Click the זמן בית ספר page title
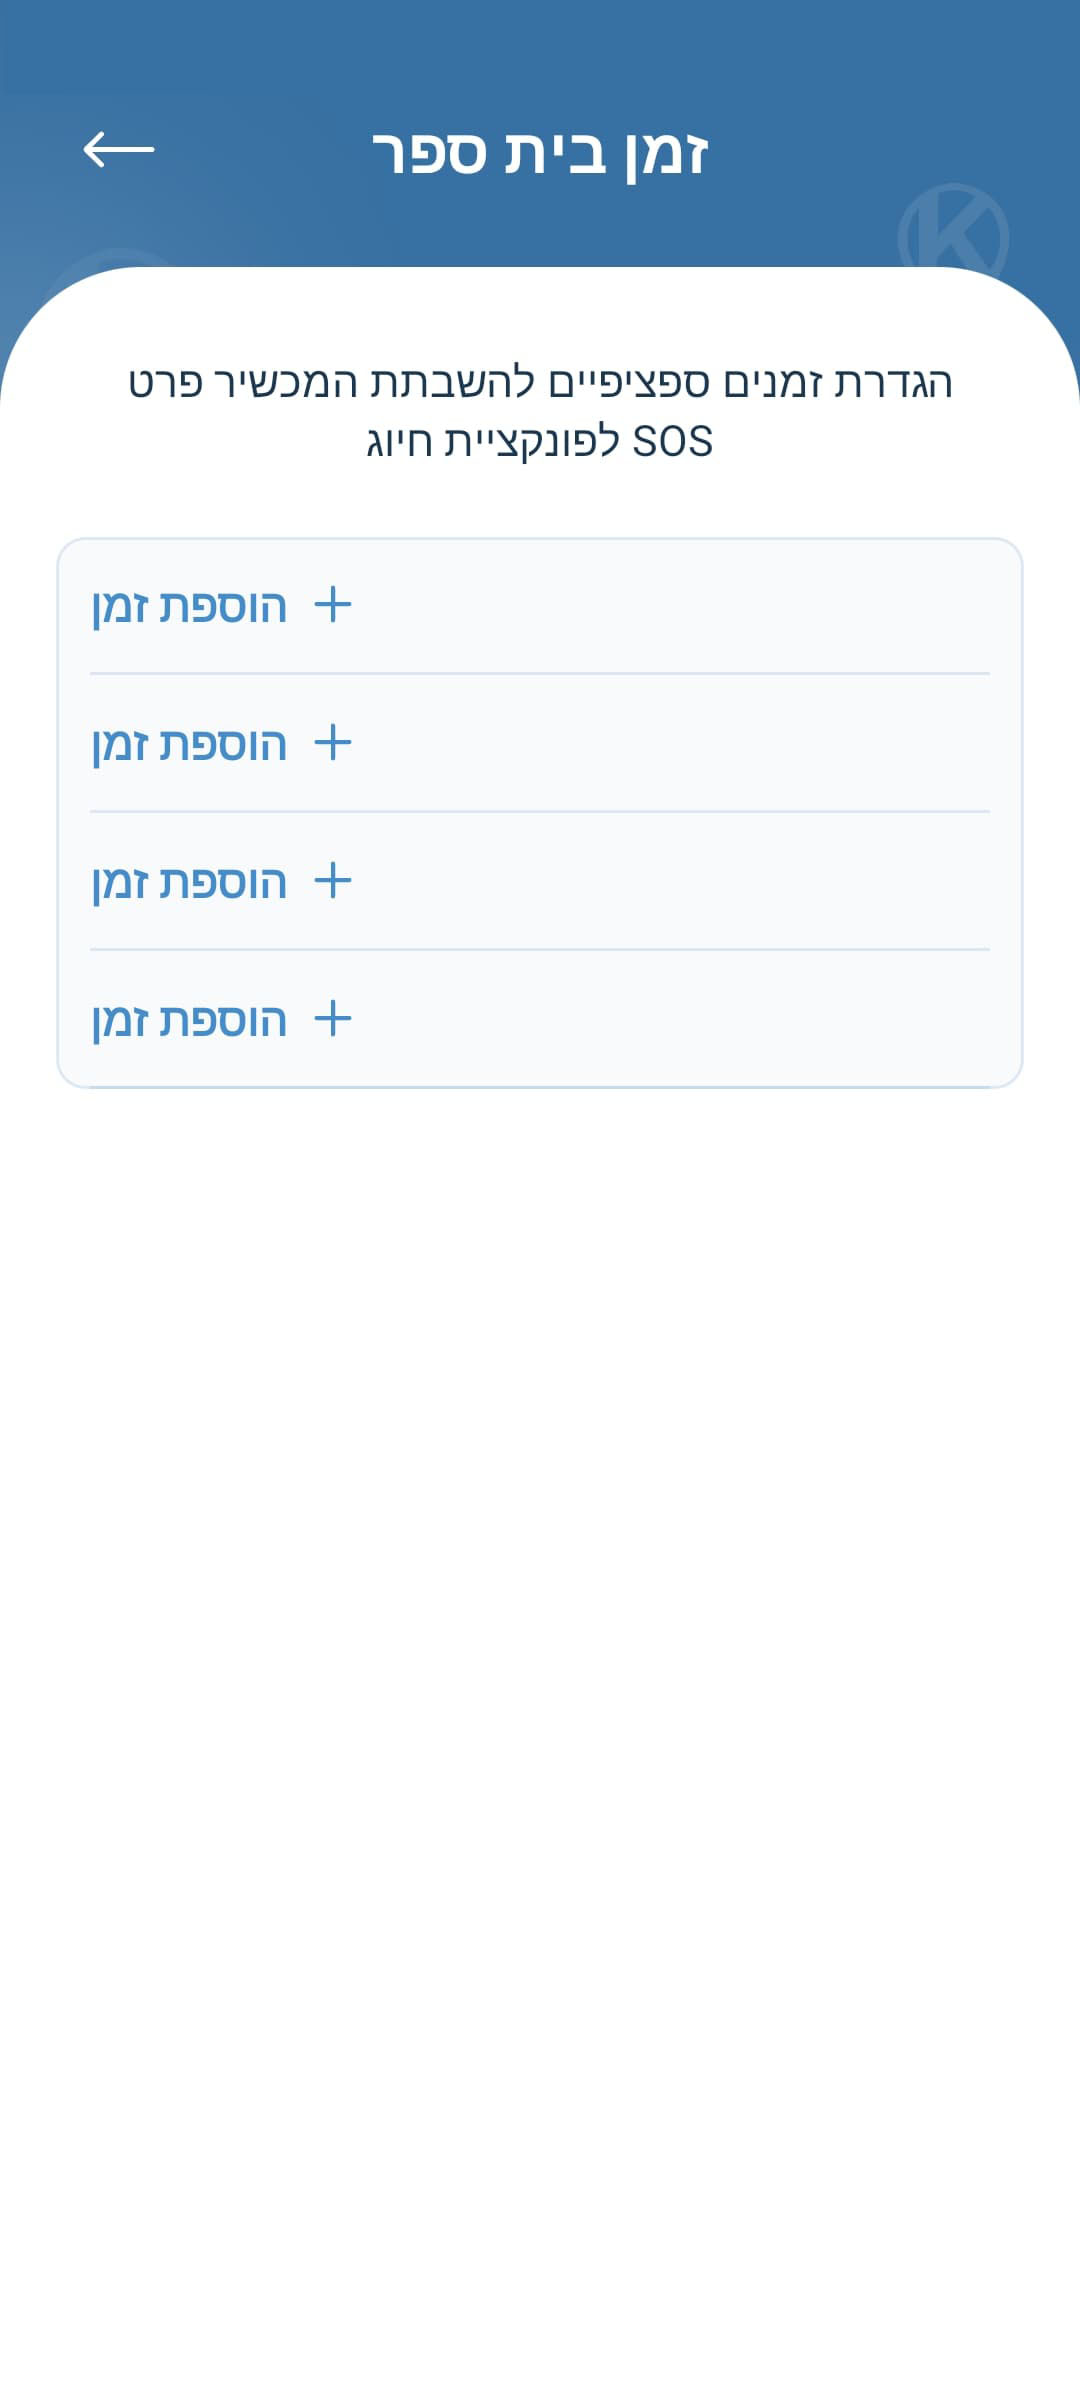The image size is (1080, 2400). [540, 153]
